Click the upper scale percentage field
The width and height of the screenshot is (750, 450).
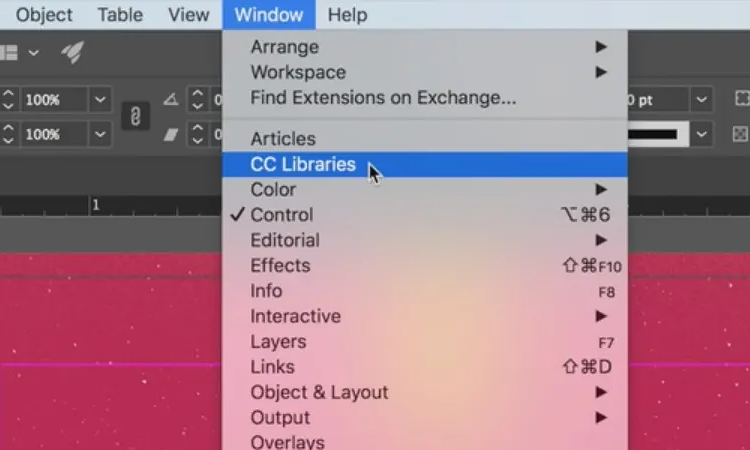pos(54,100)
